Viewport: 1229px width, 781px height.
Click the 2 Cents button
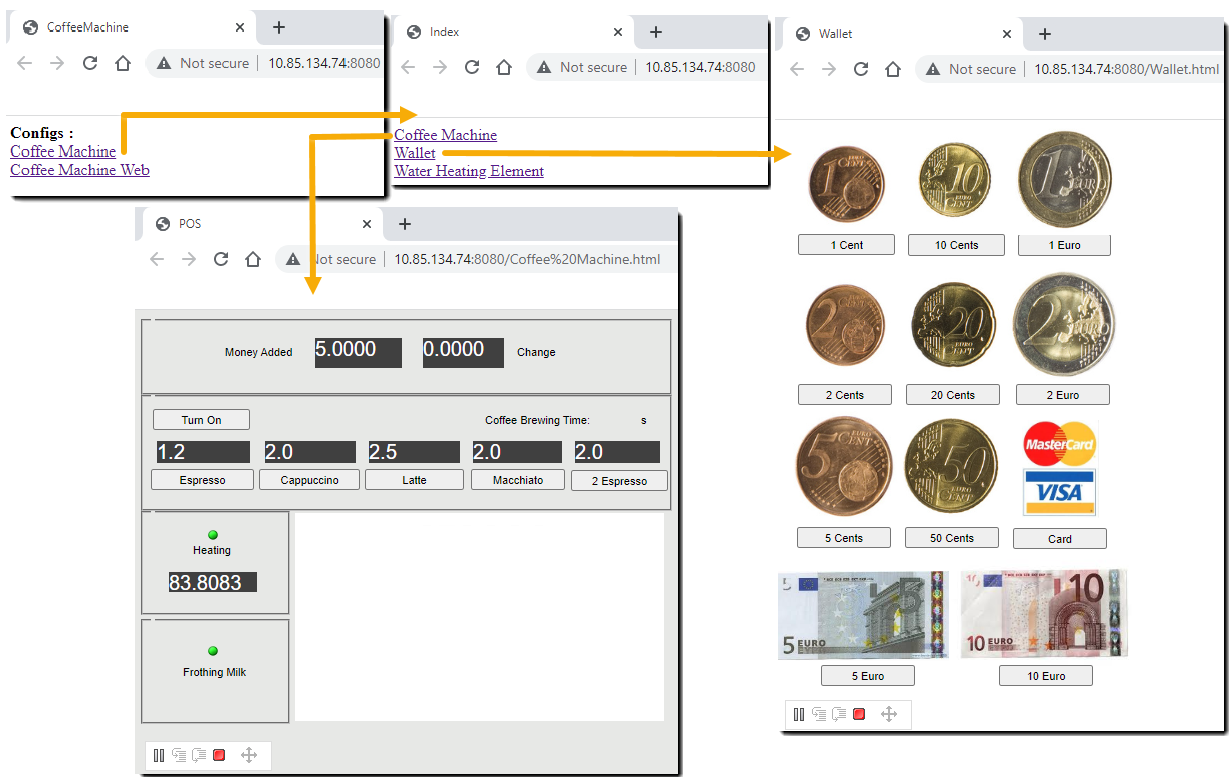(844, 395)
